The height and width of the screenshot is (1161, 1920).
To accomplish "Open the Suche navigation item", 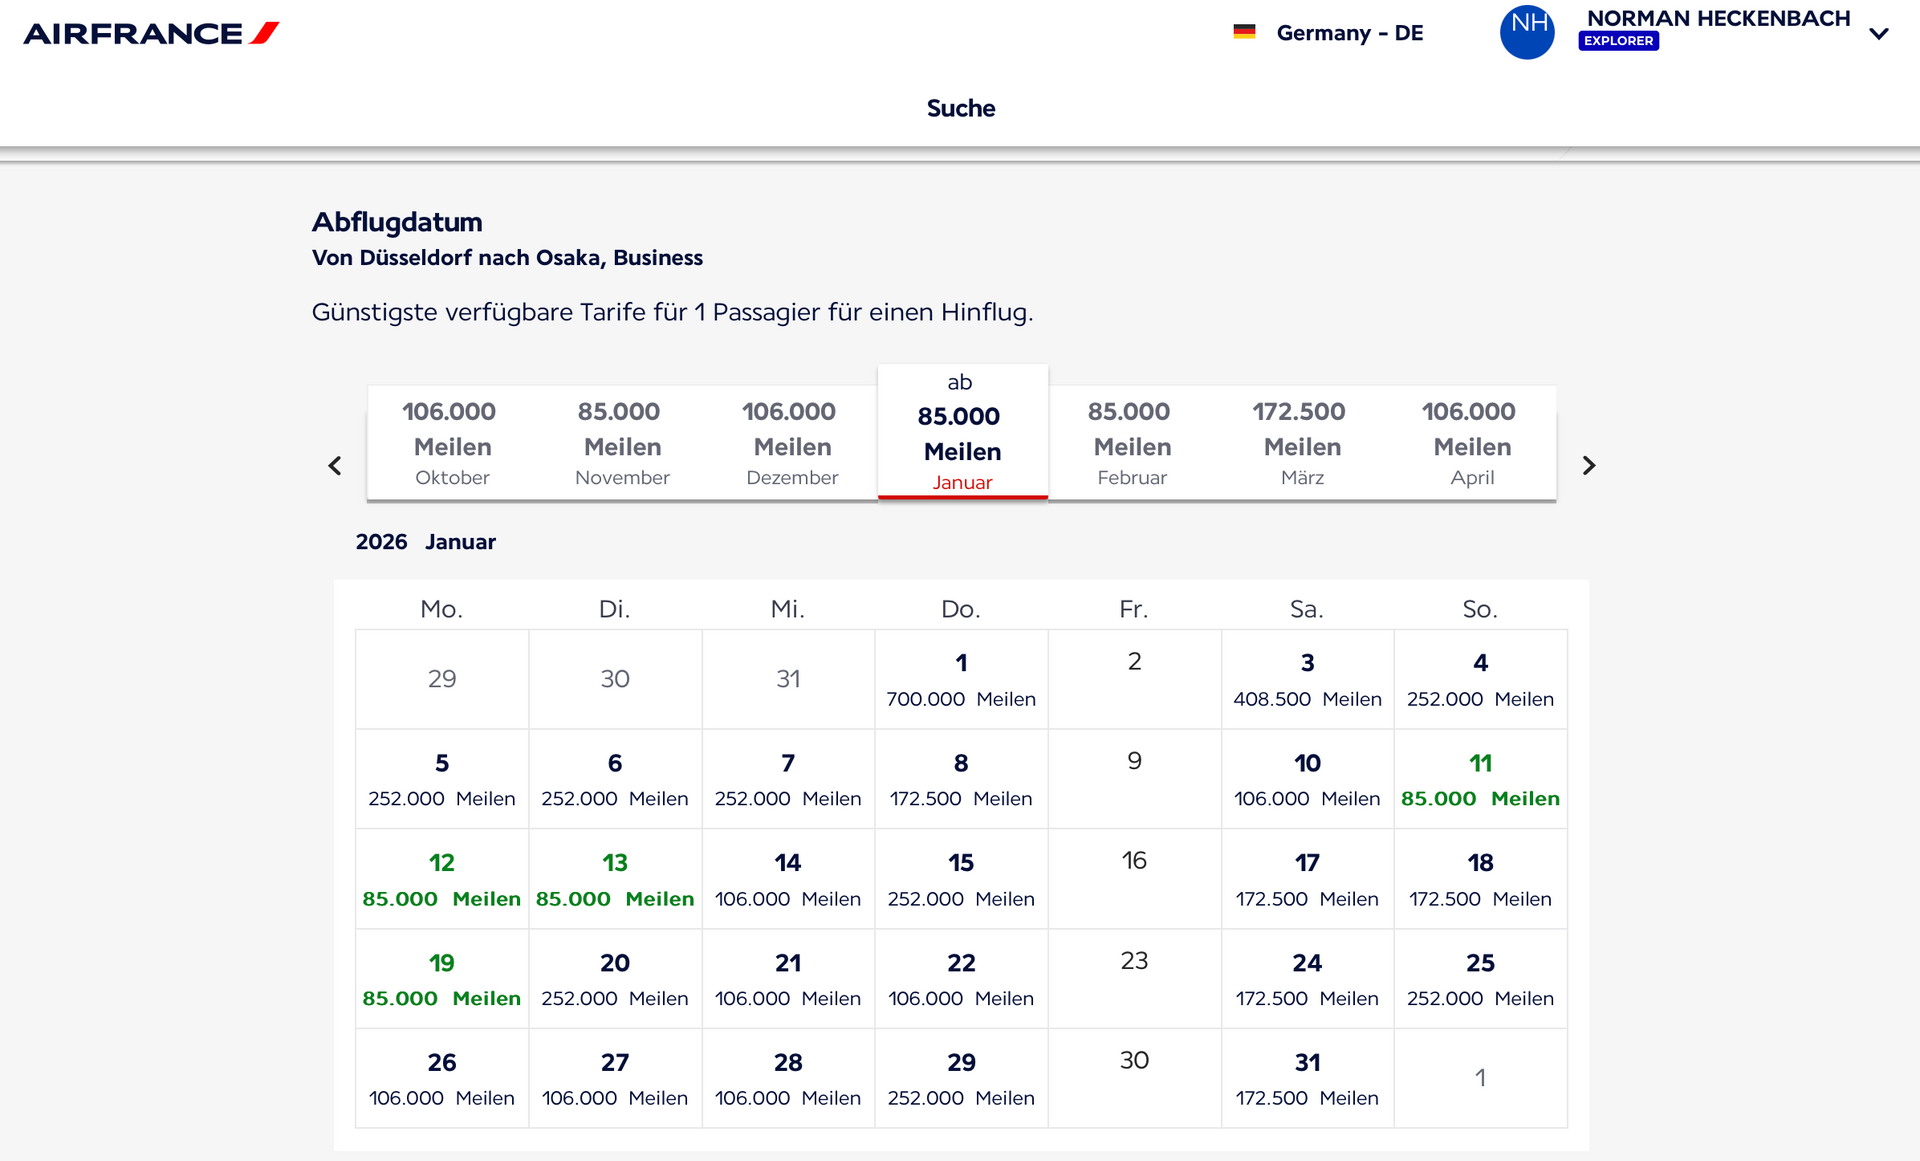I will pos(960,108).
